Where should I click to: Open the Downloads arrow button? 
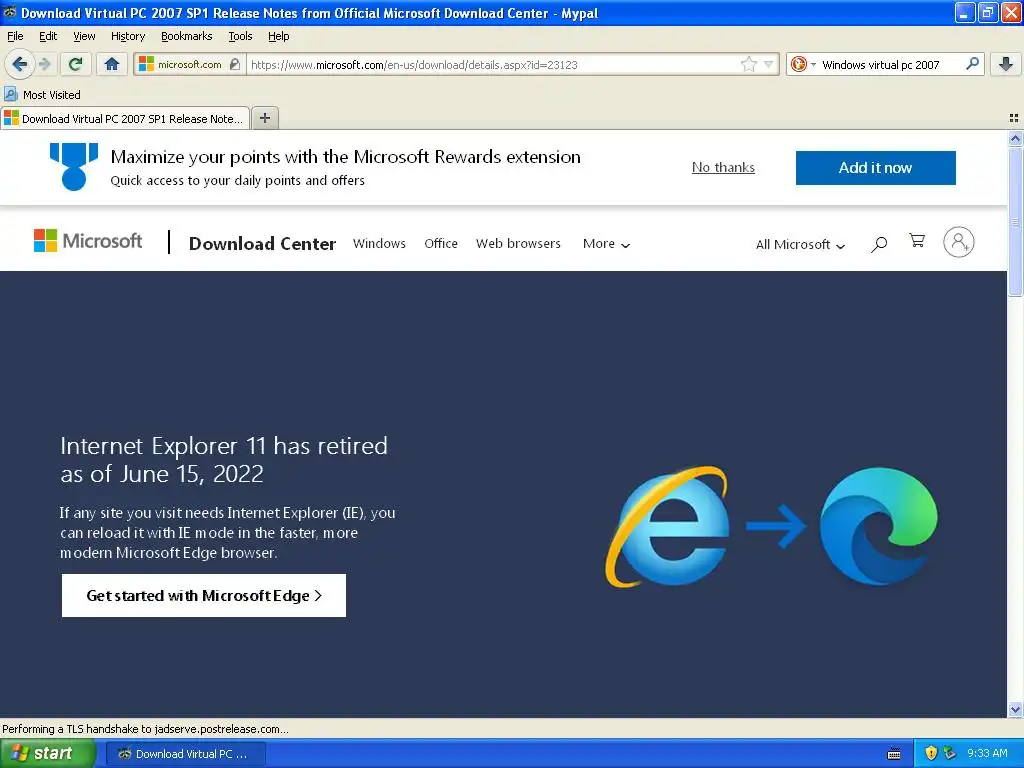tap(1006, 64)
